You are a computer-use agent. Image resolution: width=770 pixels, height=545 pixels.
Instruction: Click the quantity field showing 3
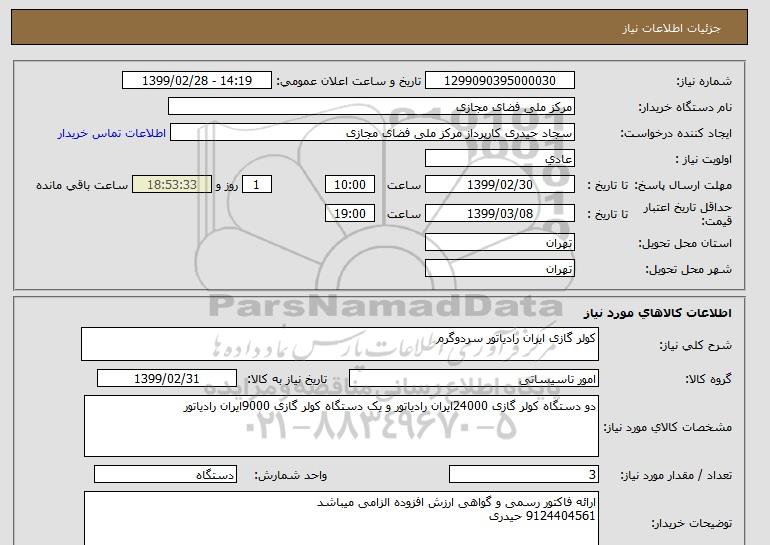pos(523,474)
